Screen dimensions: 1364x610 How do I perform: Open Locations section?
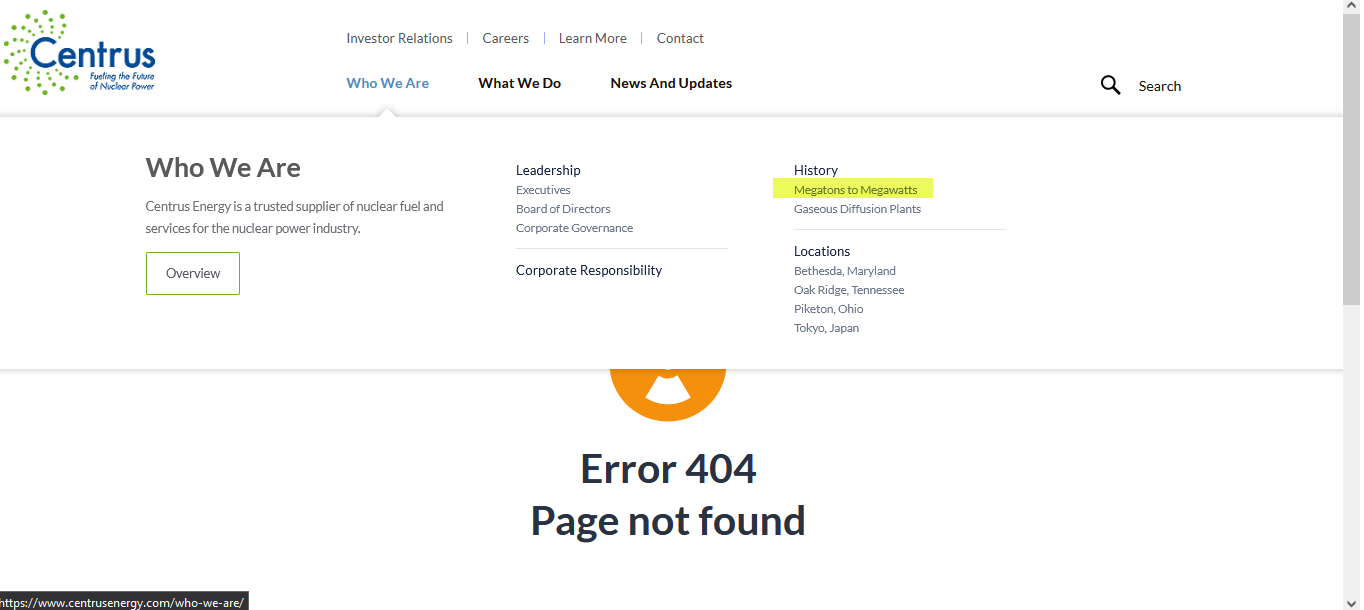tap(822, 251)
